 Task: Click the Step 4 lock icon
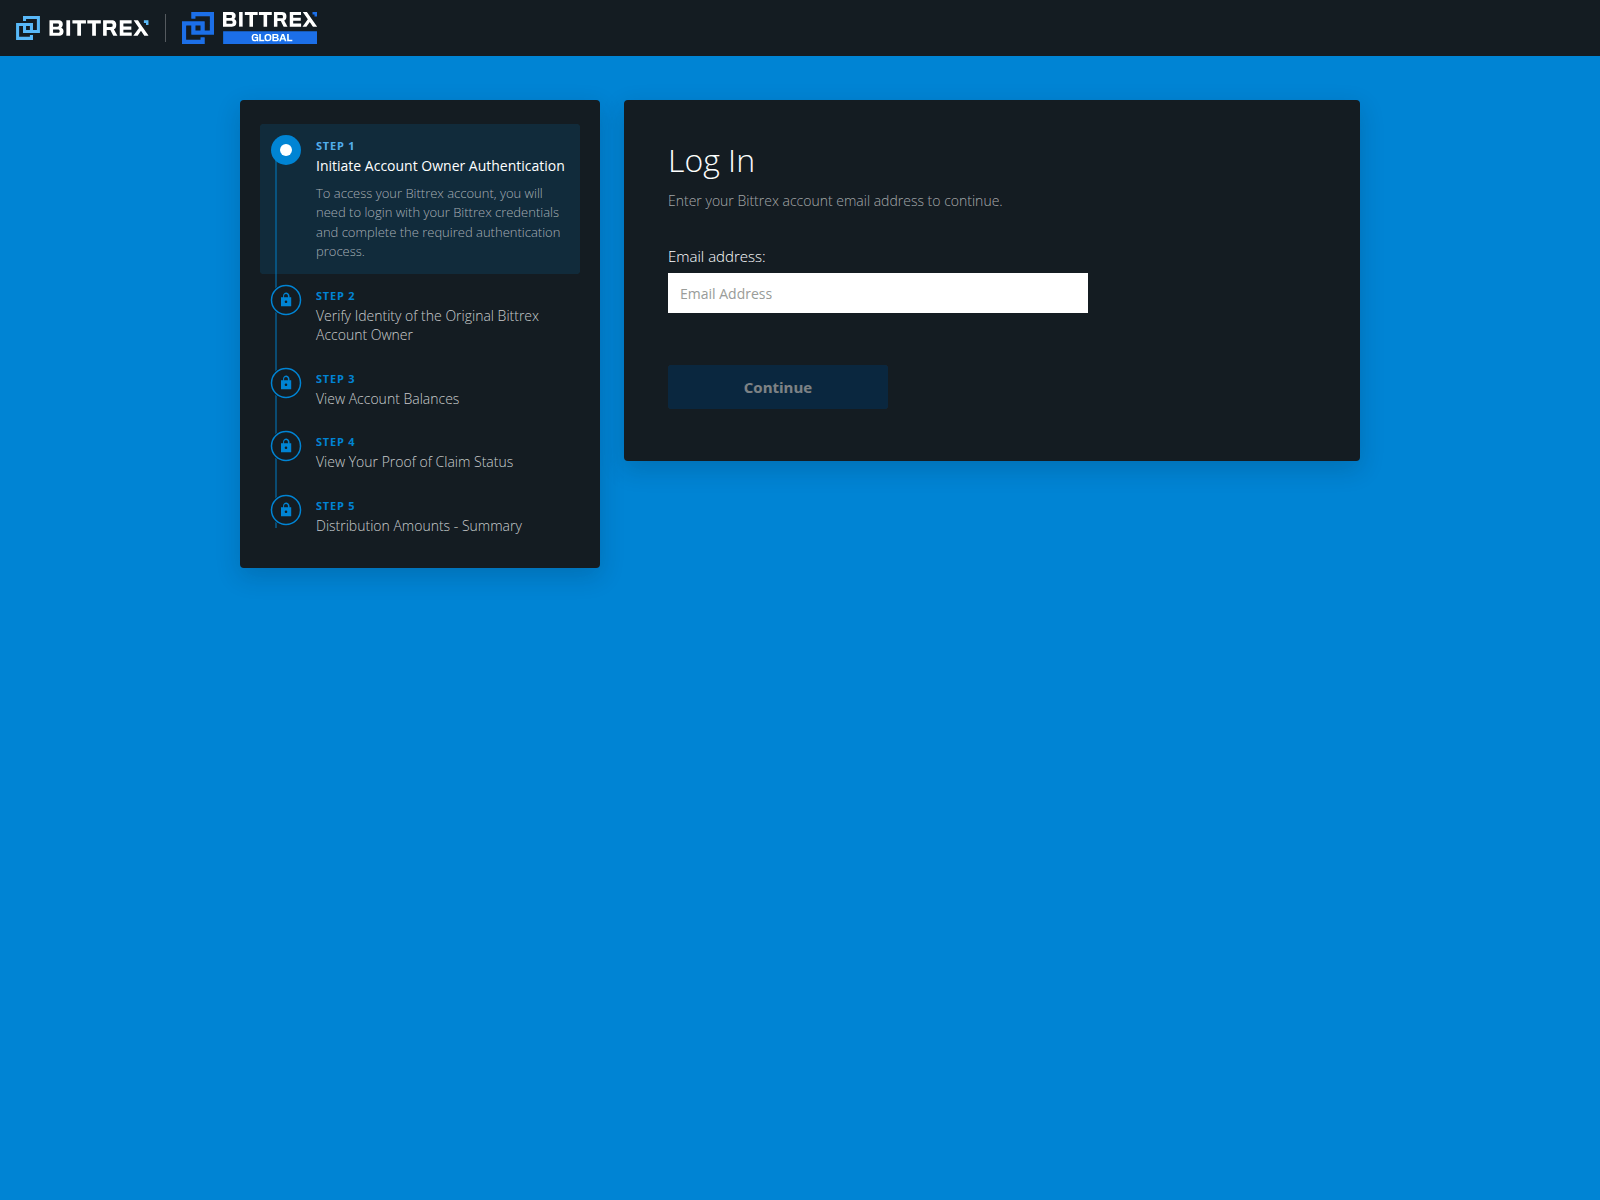pos(286,446)
